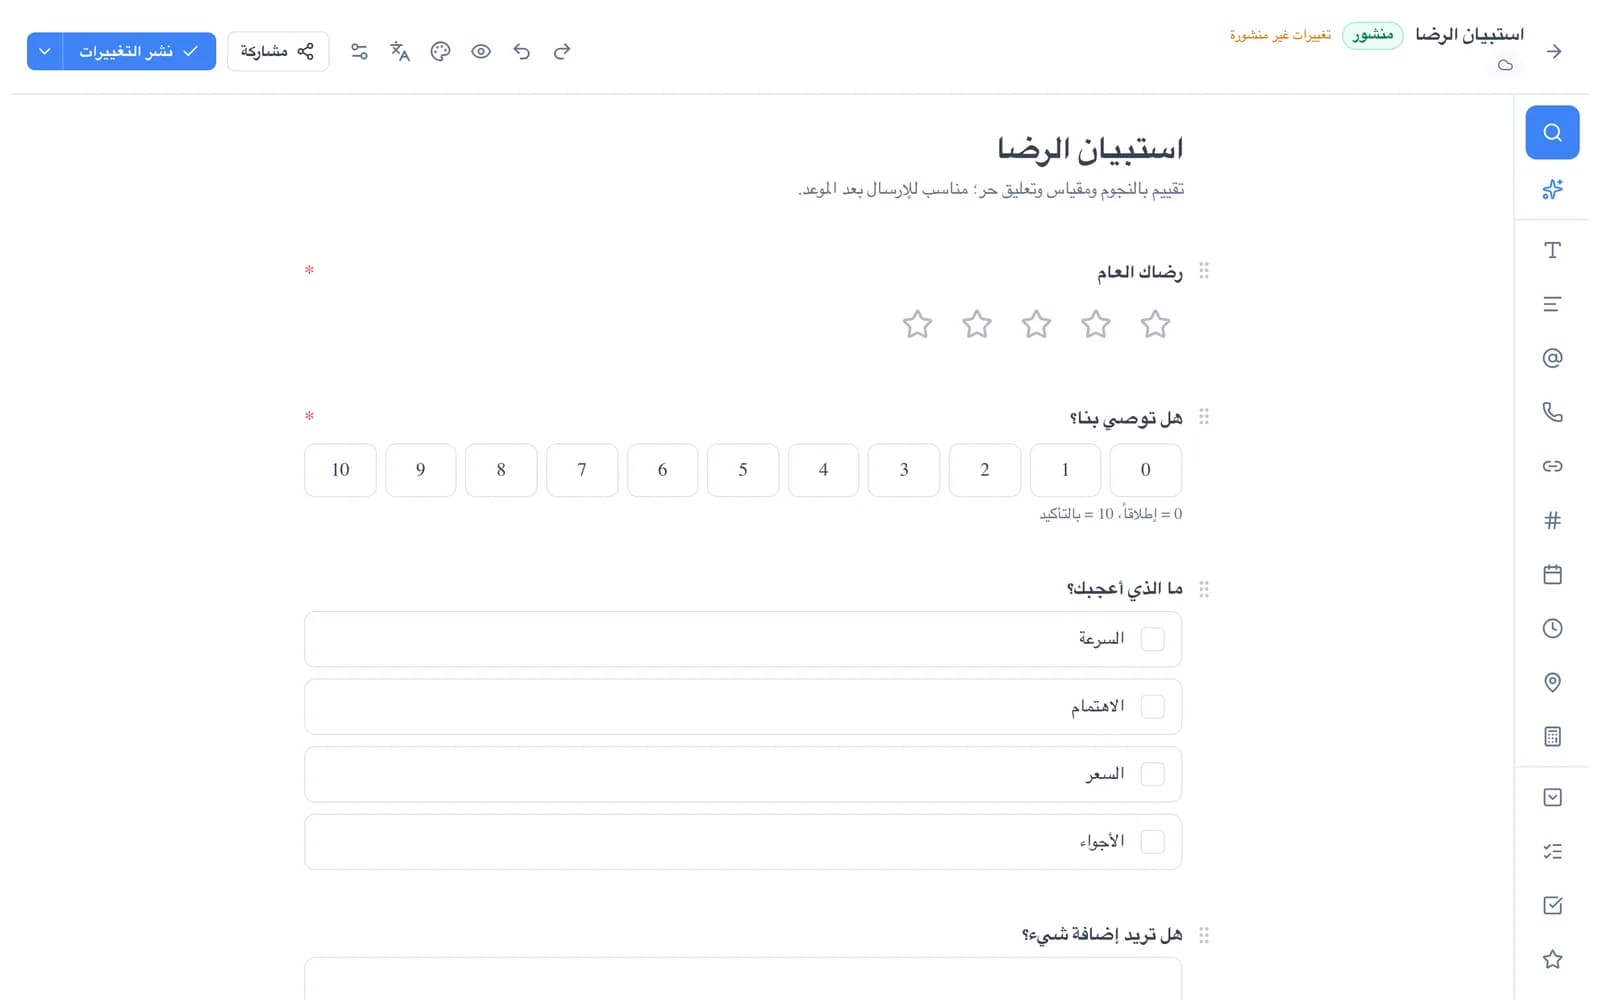Viewport: 1600px width, 1000px height.
Task: Add an email field (@ icon)
Action: pyautogui.click(x=1552, y=358)
